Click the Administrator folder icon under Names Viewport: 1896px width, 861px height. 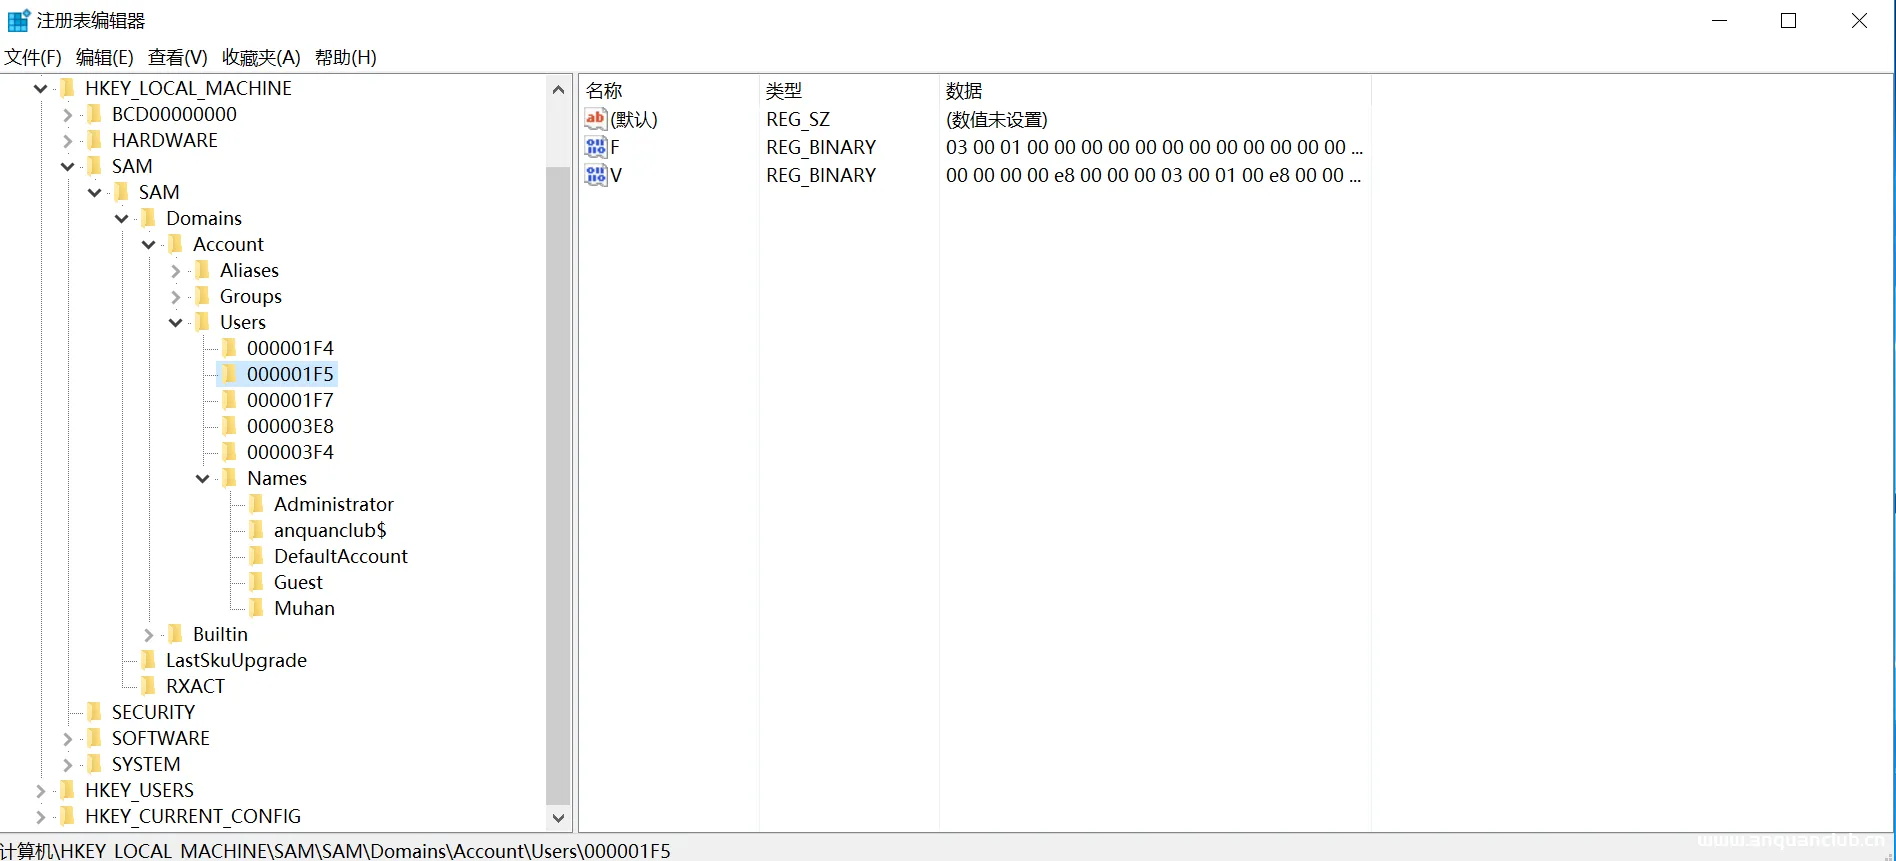pos(257,504)
